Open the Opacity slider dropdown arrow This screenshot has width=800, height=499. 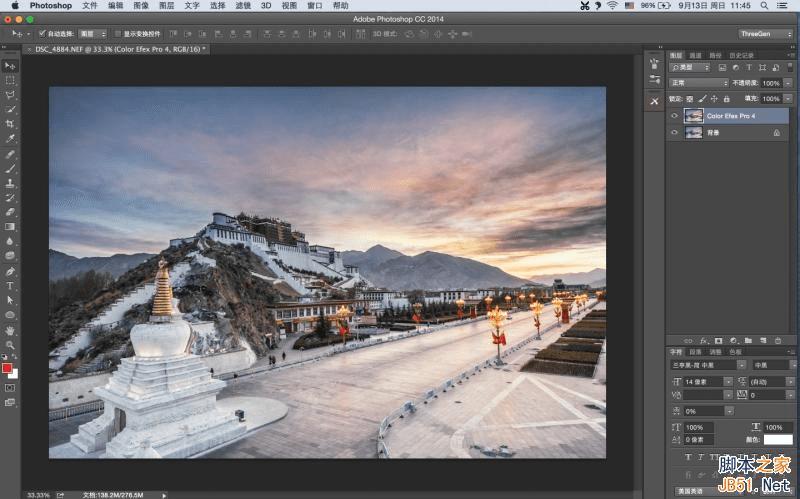(x=788, y=83)
